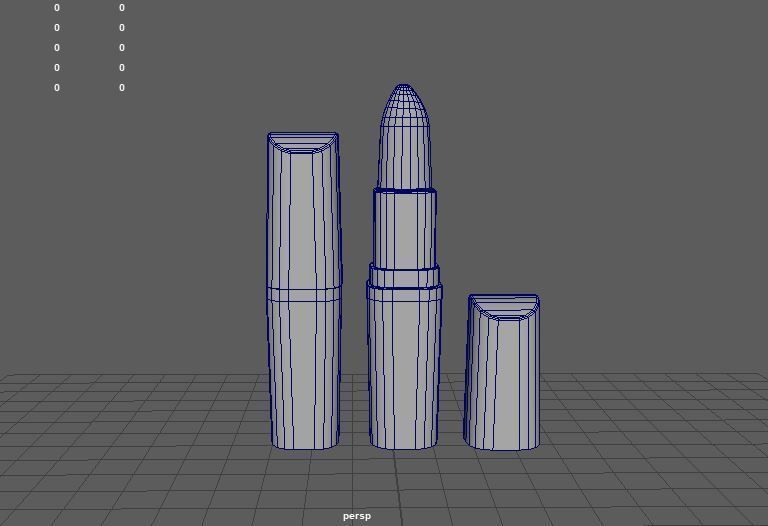Select the open lipstick's bottom base tube
The image size is (768, 526).
coord(404,365)
